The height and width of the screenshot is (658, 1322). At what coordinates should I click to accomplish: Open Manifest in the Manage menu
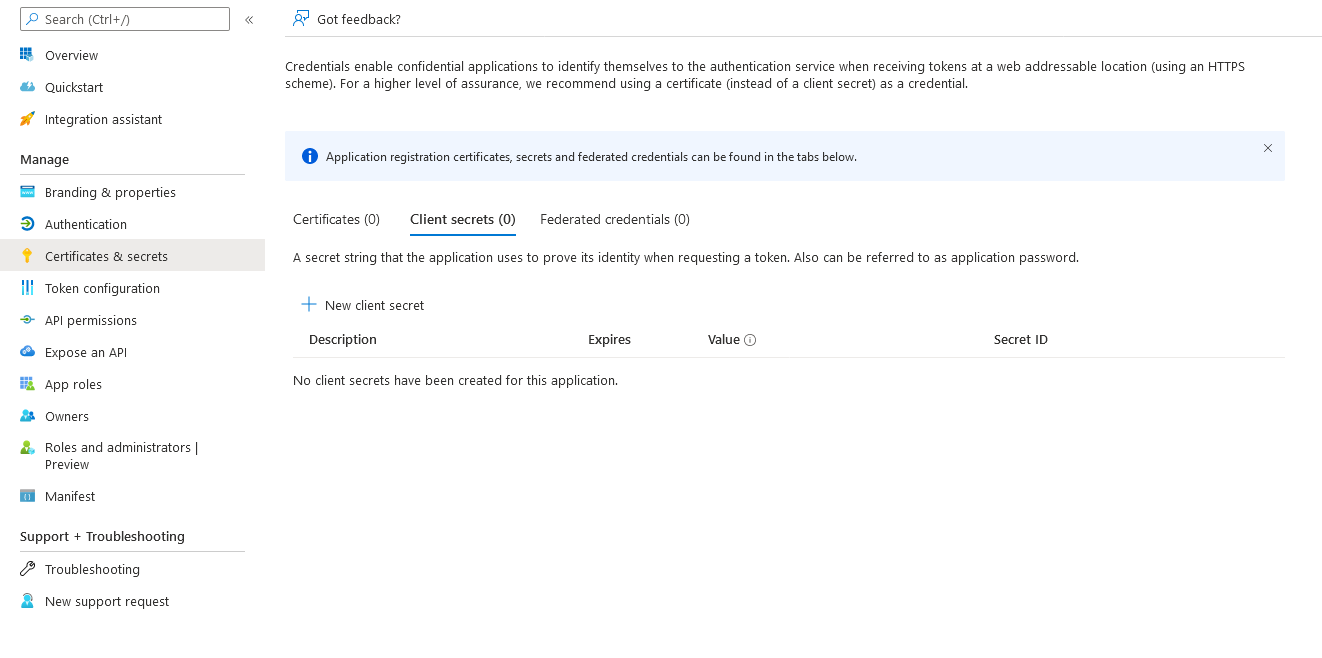tap(70, 496)
